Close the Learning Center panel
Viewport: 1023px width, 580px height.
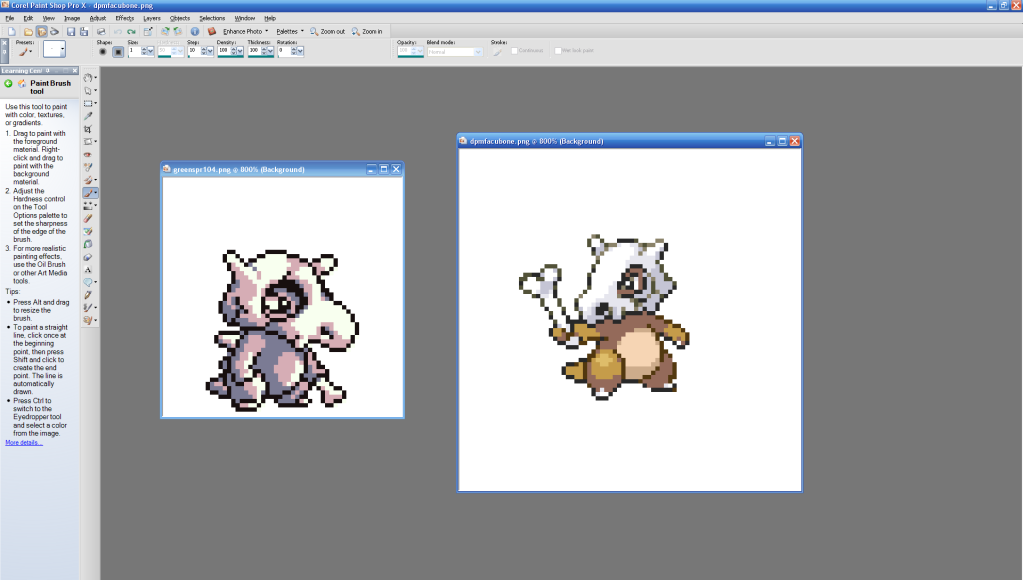pyautogui.click(x=74, y=70)
